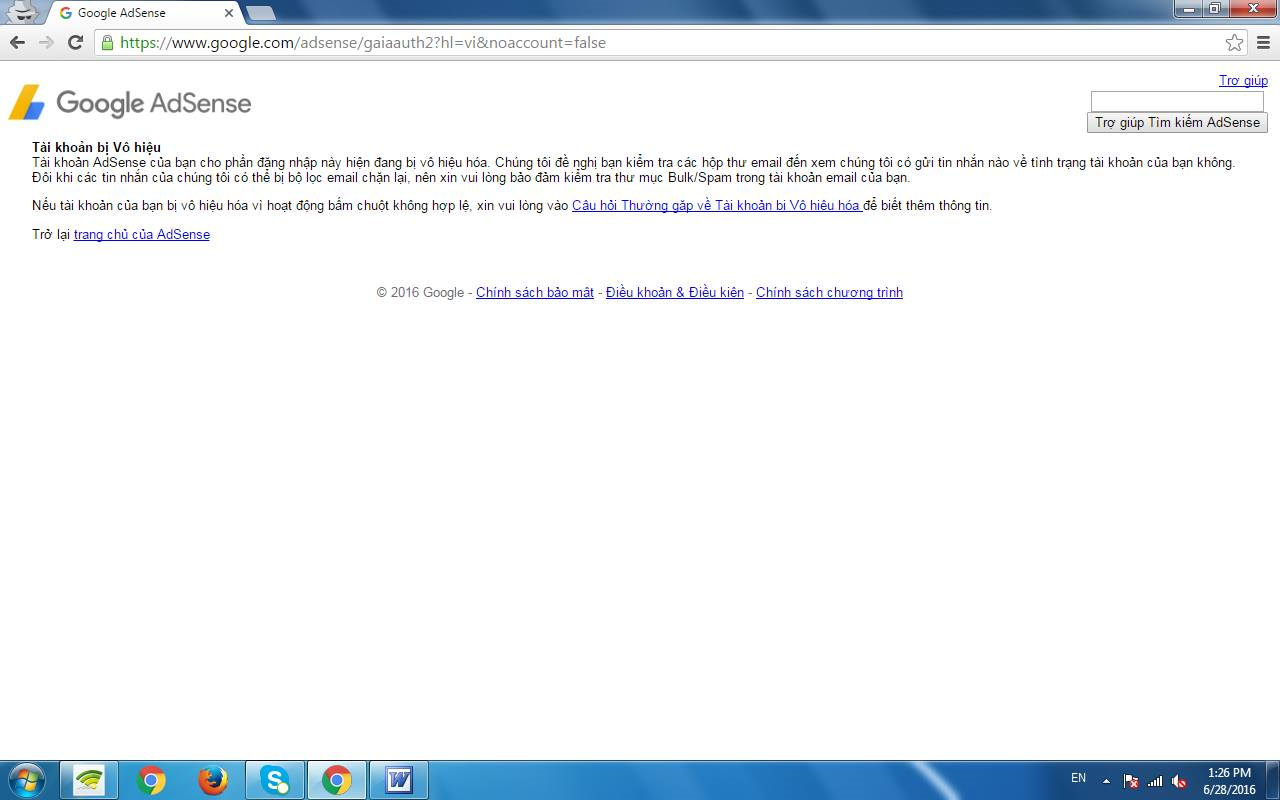Open a new browser tab
1280x800 pixels.
pyautogui.click(x=260, y=13)
